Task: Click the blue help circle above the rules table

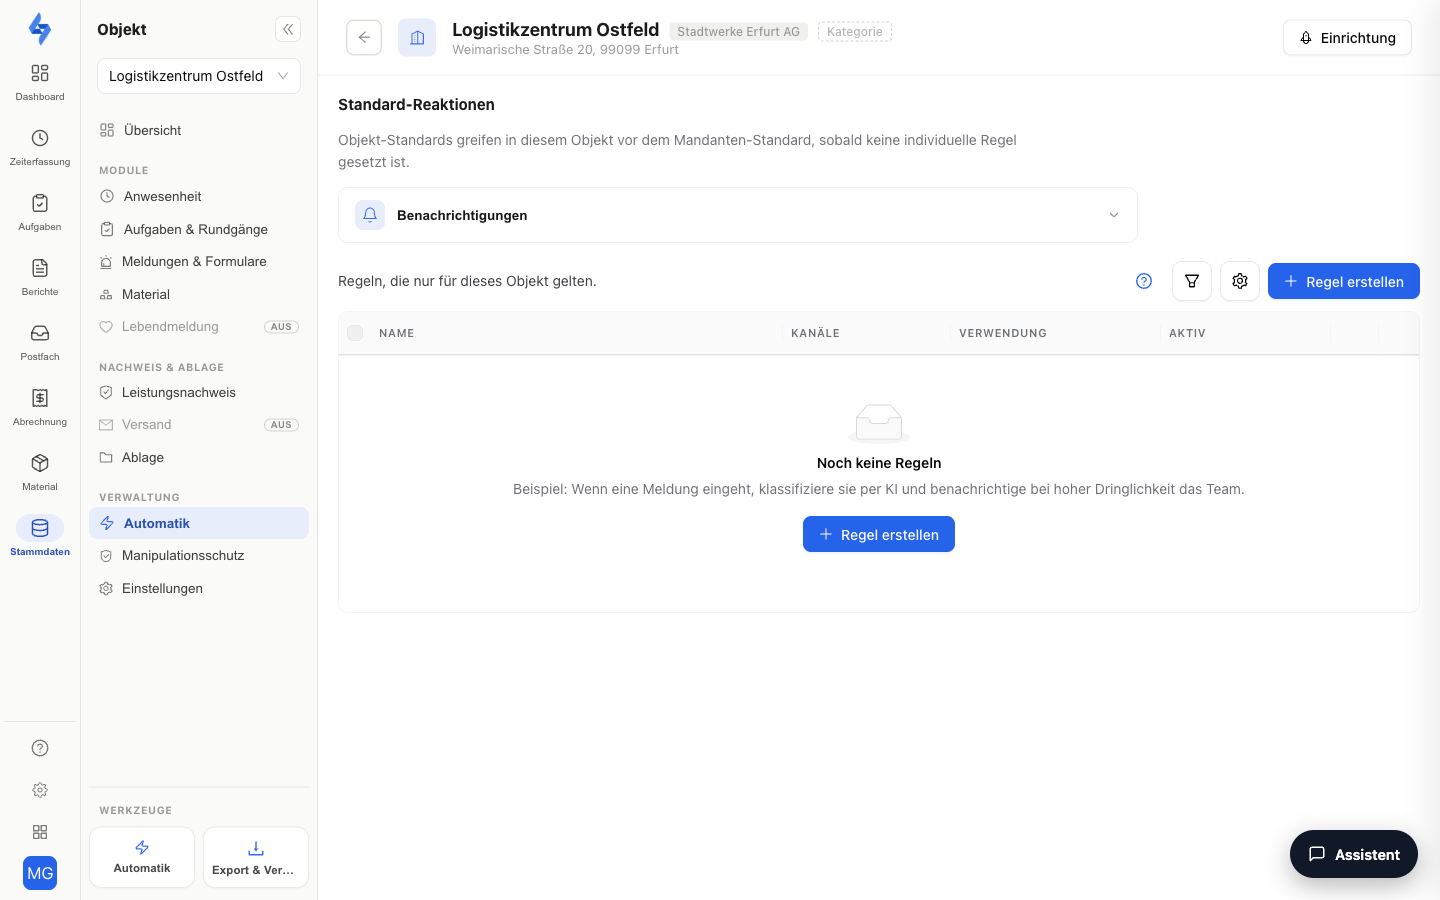Action: click(1144, 281)
